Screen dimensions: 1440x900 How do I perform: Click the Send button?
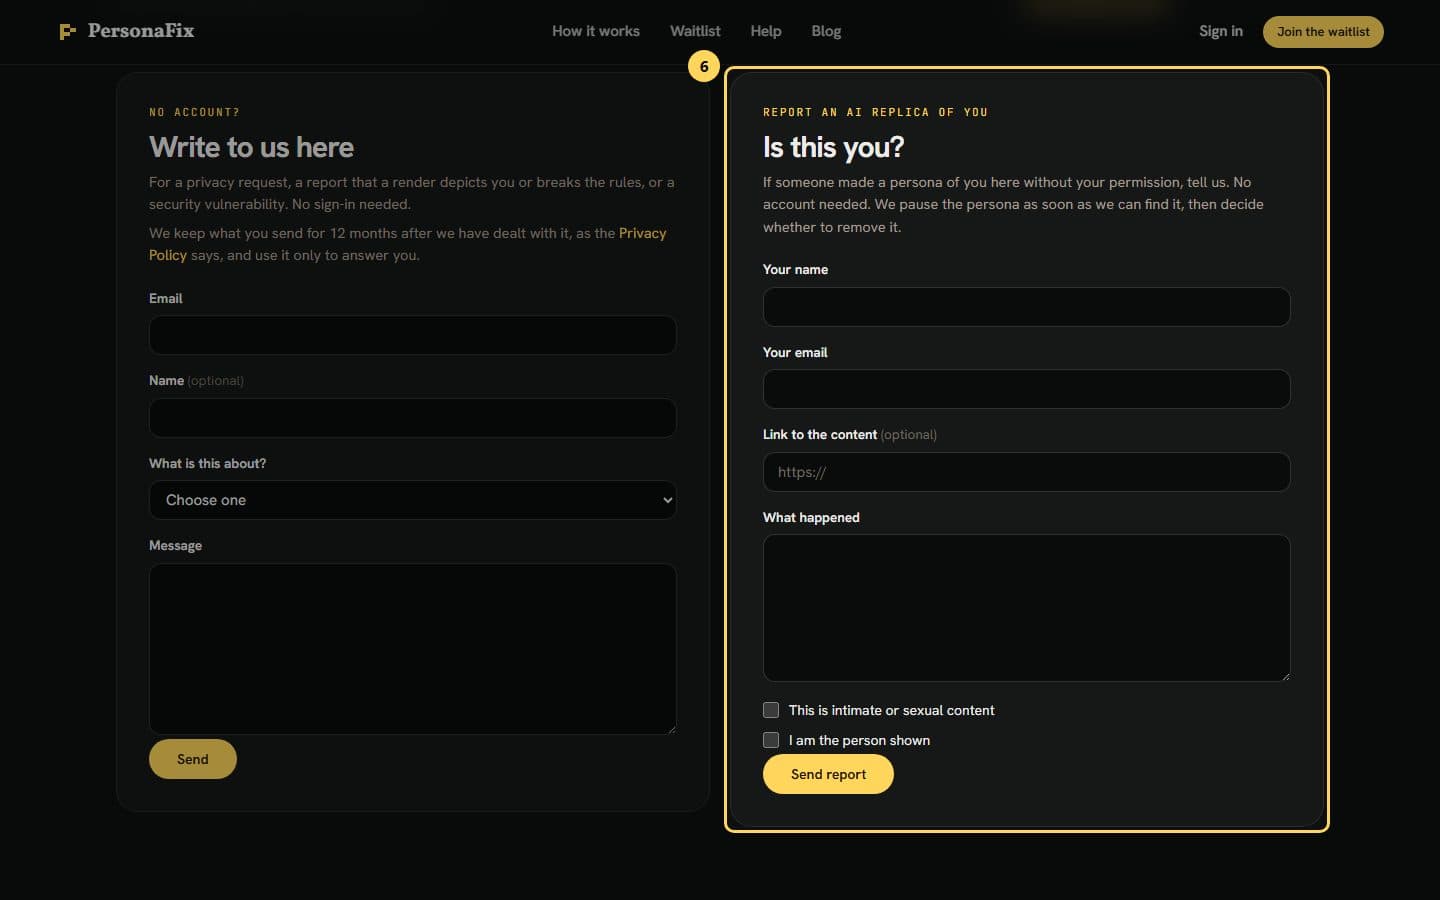pos(193,759)
